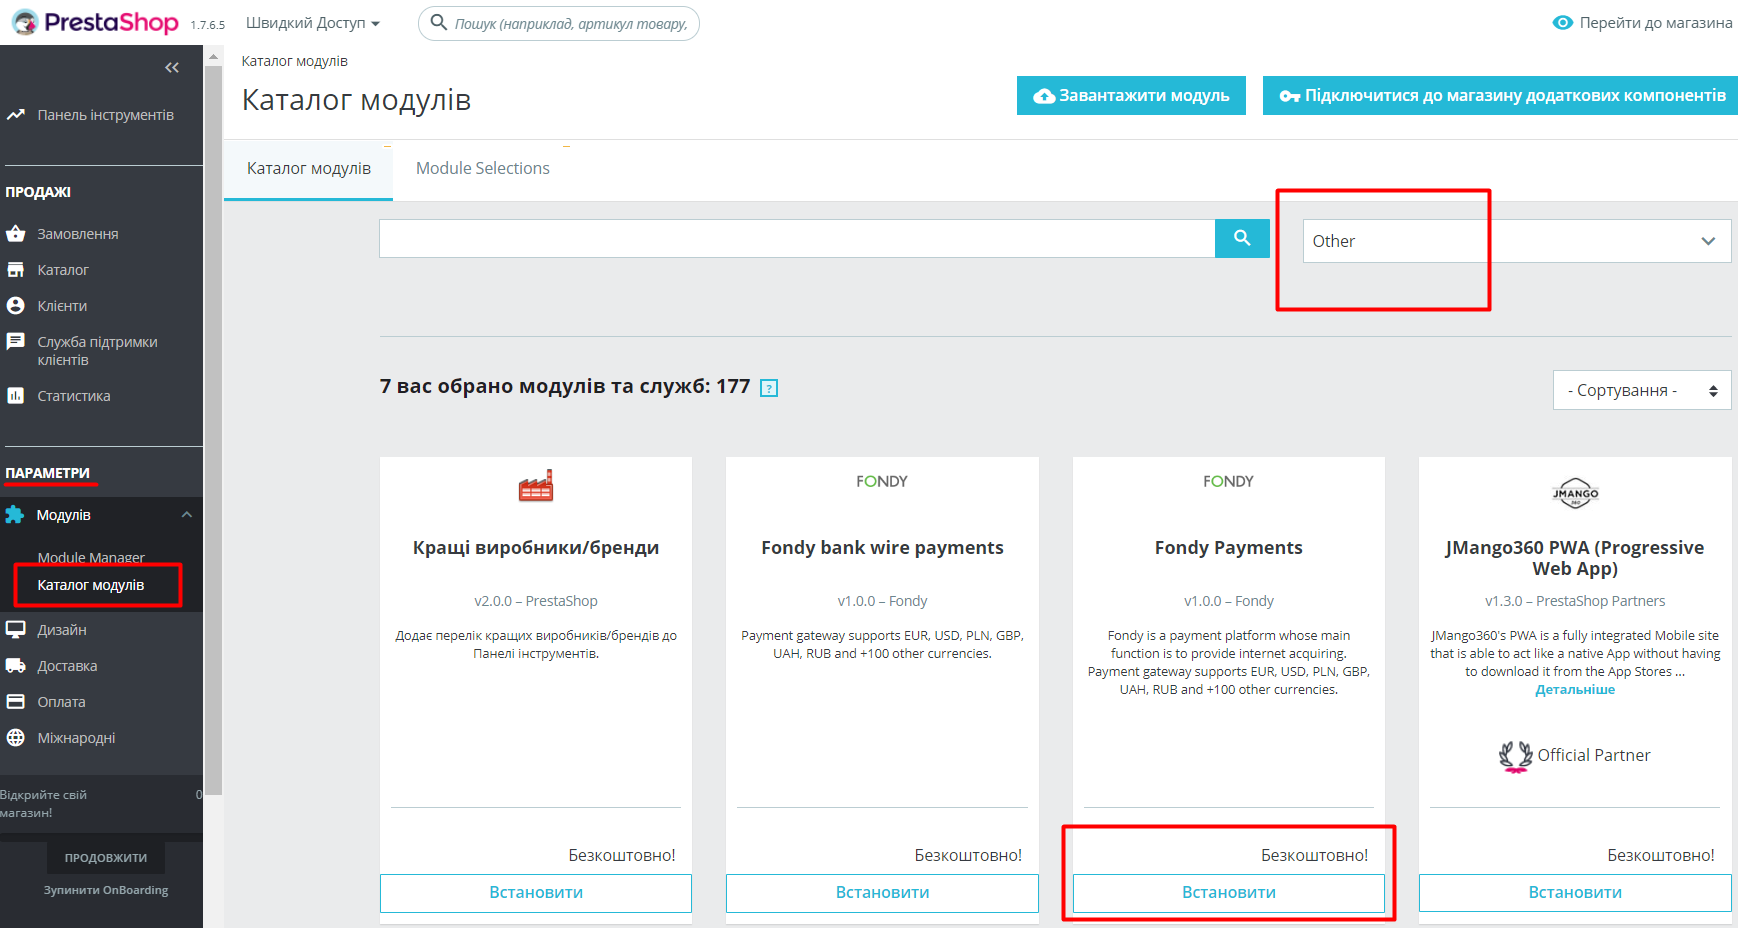Click Завантажити модуль button
The height and width of the screenshot is (928, 1738).
(x=1131, y=96)
